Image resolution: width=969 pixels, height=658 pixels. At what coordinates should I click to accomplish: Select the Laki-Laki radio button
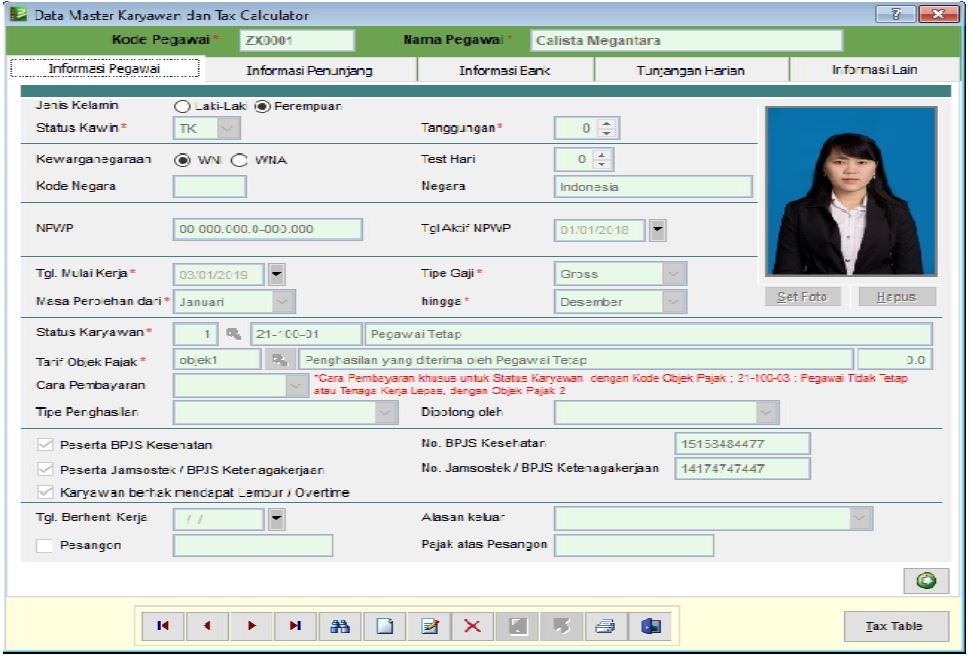coord(182,106)
